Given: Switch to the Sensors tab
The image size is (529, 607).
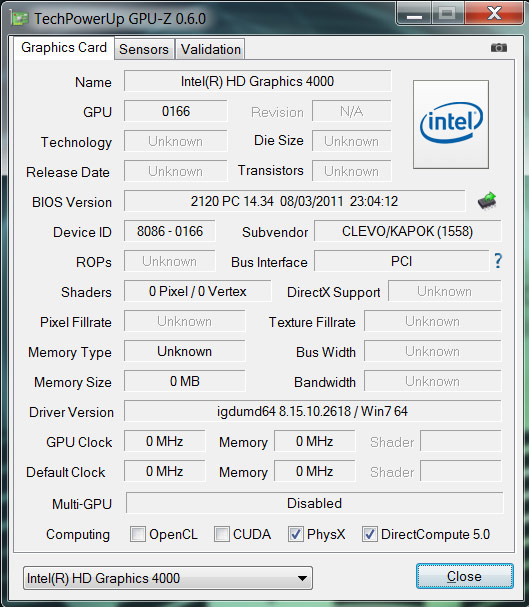Looking at the screenshot, I should (144, 49).
